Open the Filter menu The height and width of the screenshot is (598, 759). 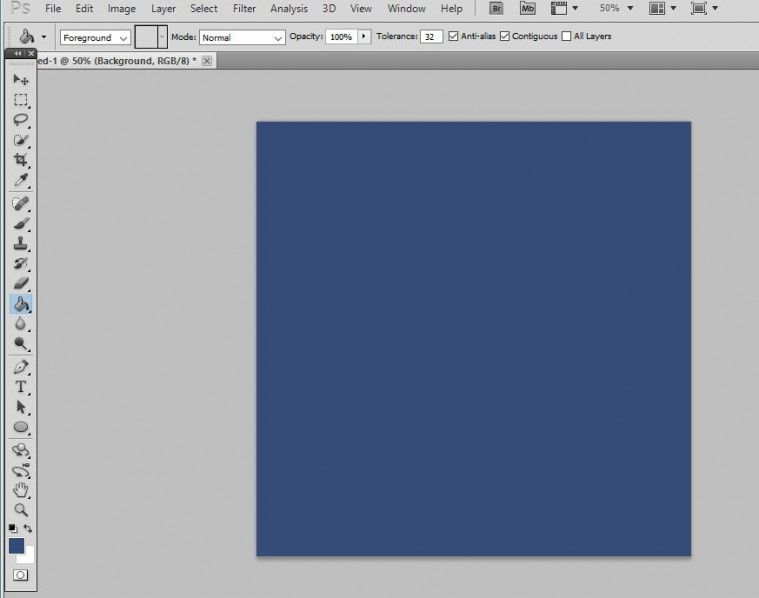pos(244,9)
